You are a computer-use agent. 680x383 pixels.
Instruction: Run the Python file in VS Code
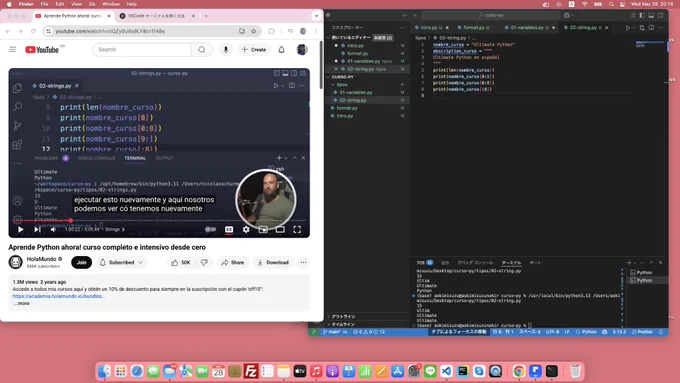pyautogui.click(x=628, y=27)
